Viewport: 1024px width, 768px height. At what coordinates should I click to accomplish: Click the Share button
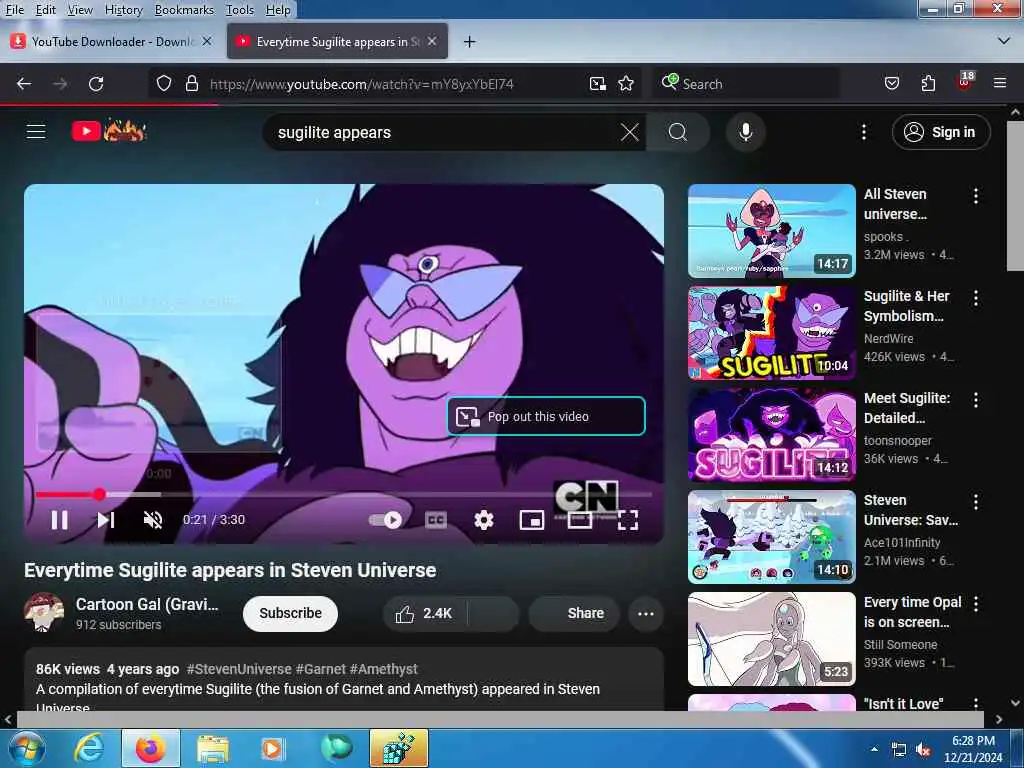pos(574,613)
